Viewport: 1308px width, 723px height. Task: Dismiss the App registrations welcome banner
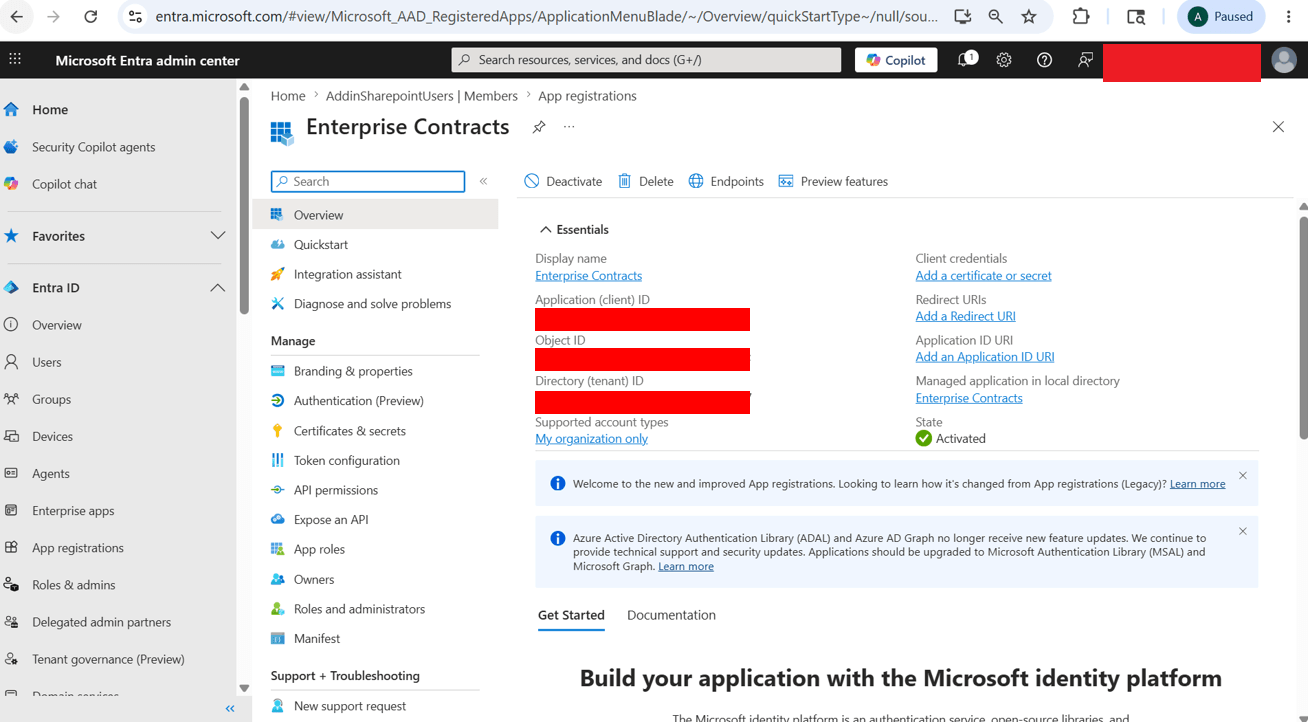pyautogui.click(x=1243, y=475)
